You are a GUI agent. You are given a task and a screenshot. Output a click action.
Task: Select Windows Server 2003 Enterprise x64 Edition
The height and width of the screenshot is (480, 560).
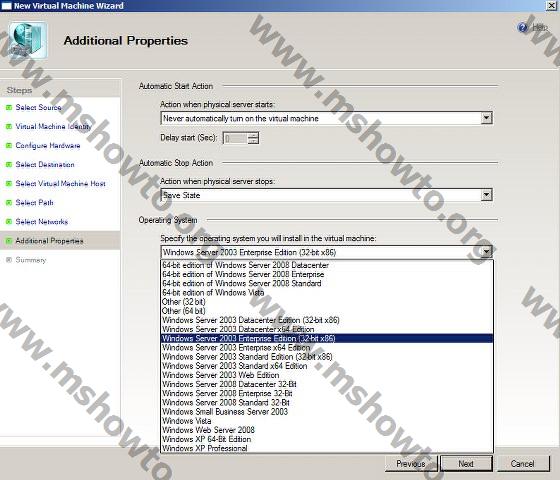coord(327,348)
